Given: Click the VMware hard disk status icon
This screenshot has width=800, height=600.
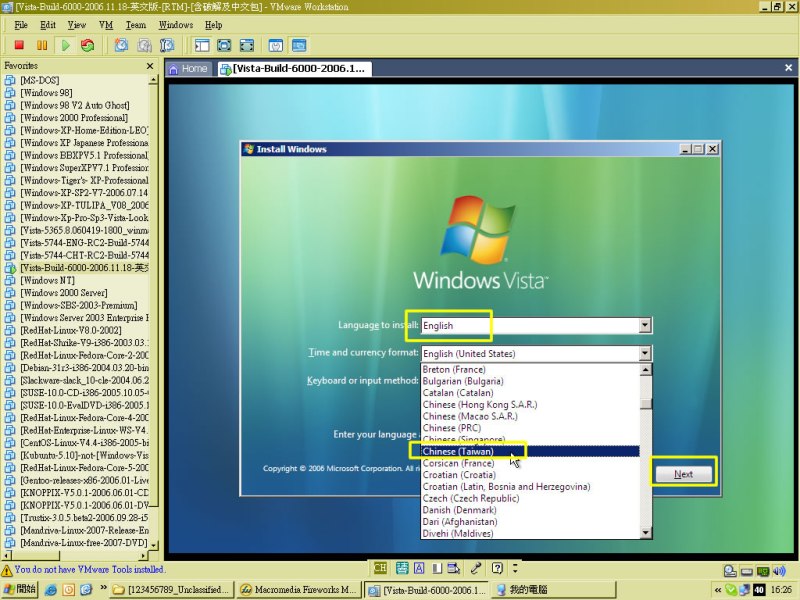Looking at the screenshot, I should (746, 571).
